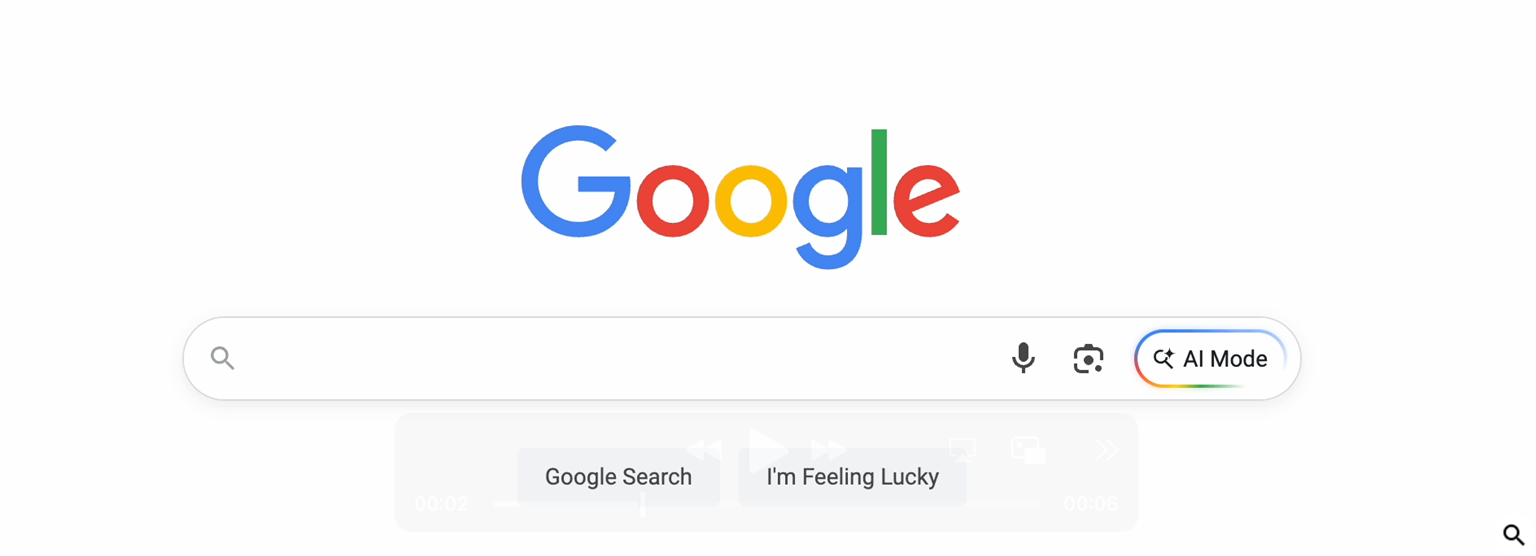This screenshot has width=1536, height=556.
Task: Expand more controls via double chevron icon
Action: pyautogui.click(x=1106, y=450)
